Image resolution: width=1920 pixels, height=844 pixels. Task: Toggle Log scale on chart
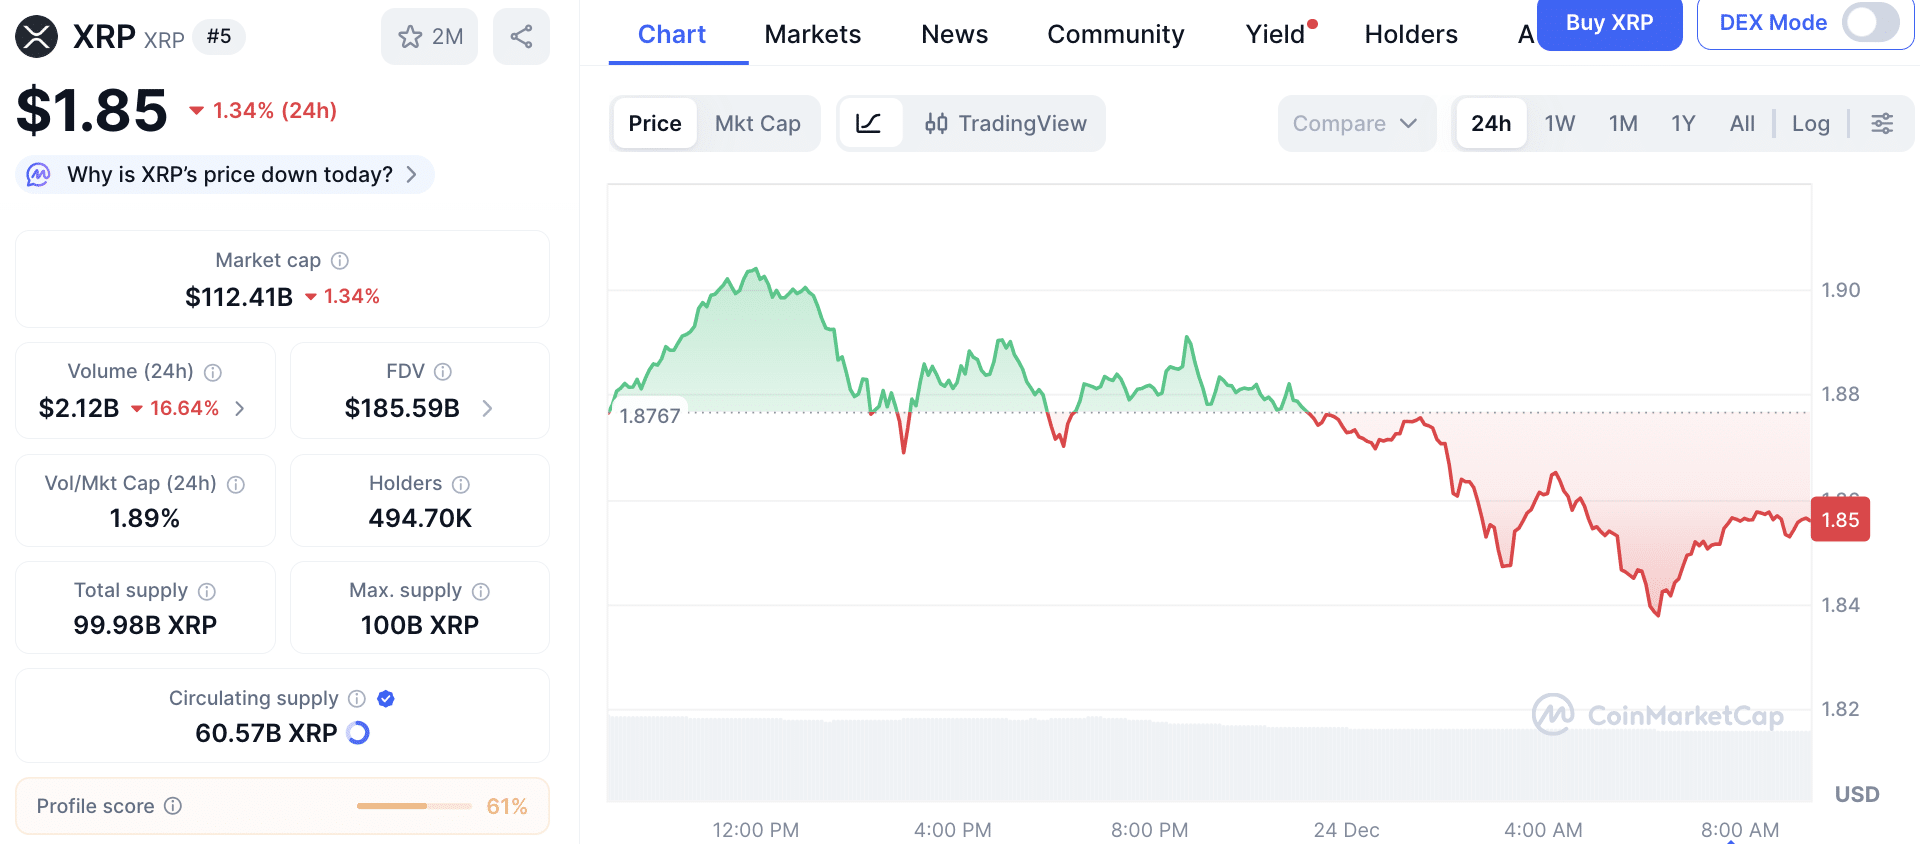(1810, 123)
